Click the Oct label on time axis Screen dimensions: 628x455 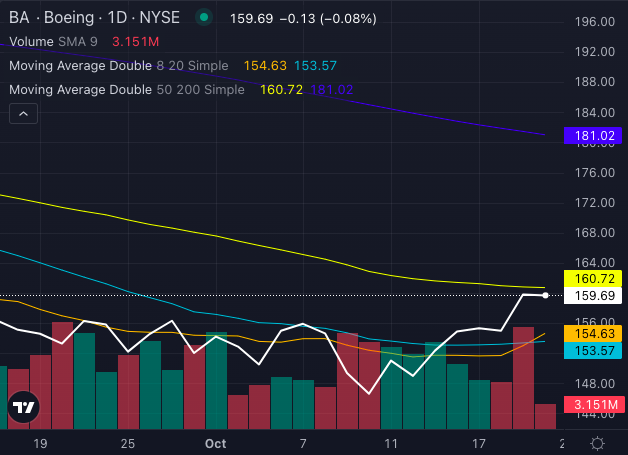pos(215,443)
